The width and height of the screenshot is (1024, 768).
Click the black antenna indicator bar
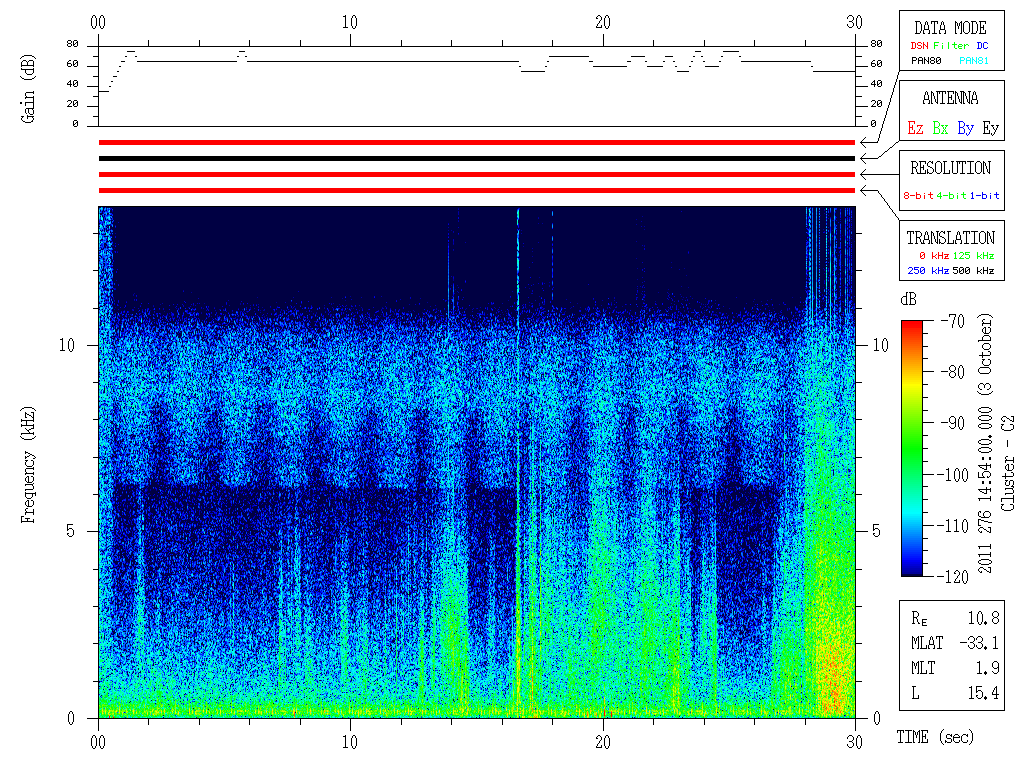[x=477, y=158]
